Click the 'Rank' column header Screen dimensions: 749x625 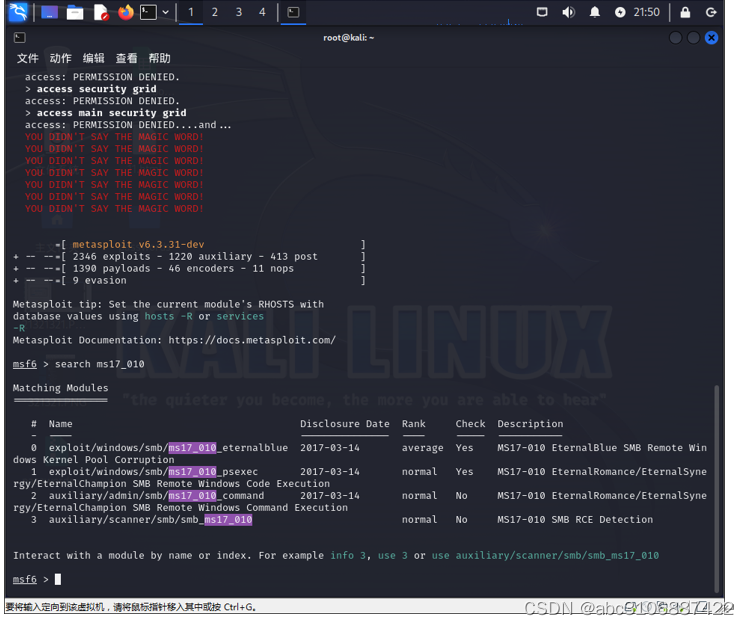click(413, 424)
